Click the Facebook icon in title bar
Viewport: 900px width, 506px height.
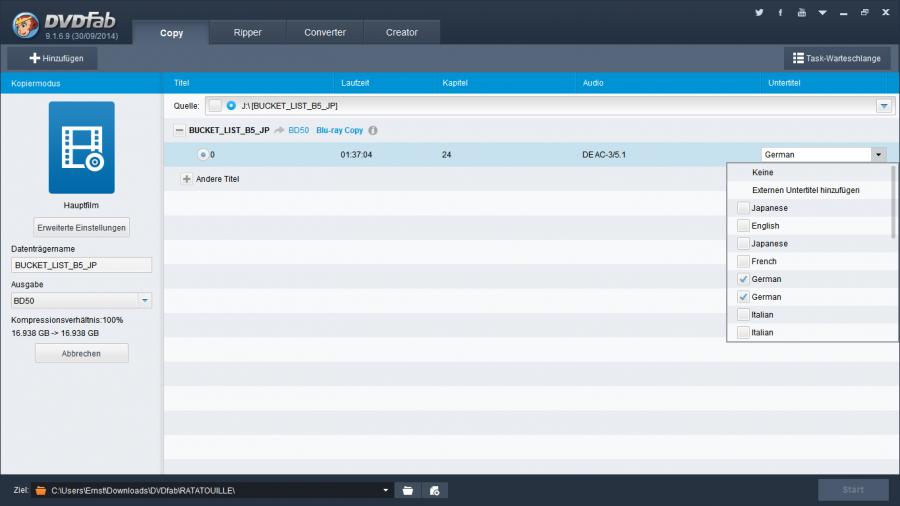pos(781,12)
